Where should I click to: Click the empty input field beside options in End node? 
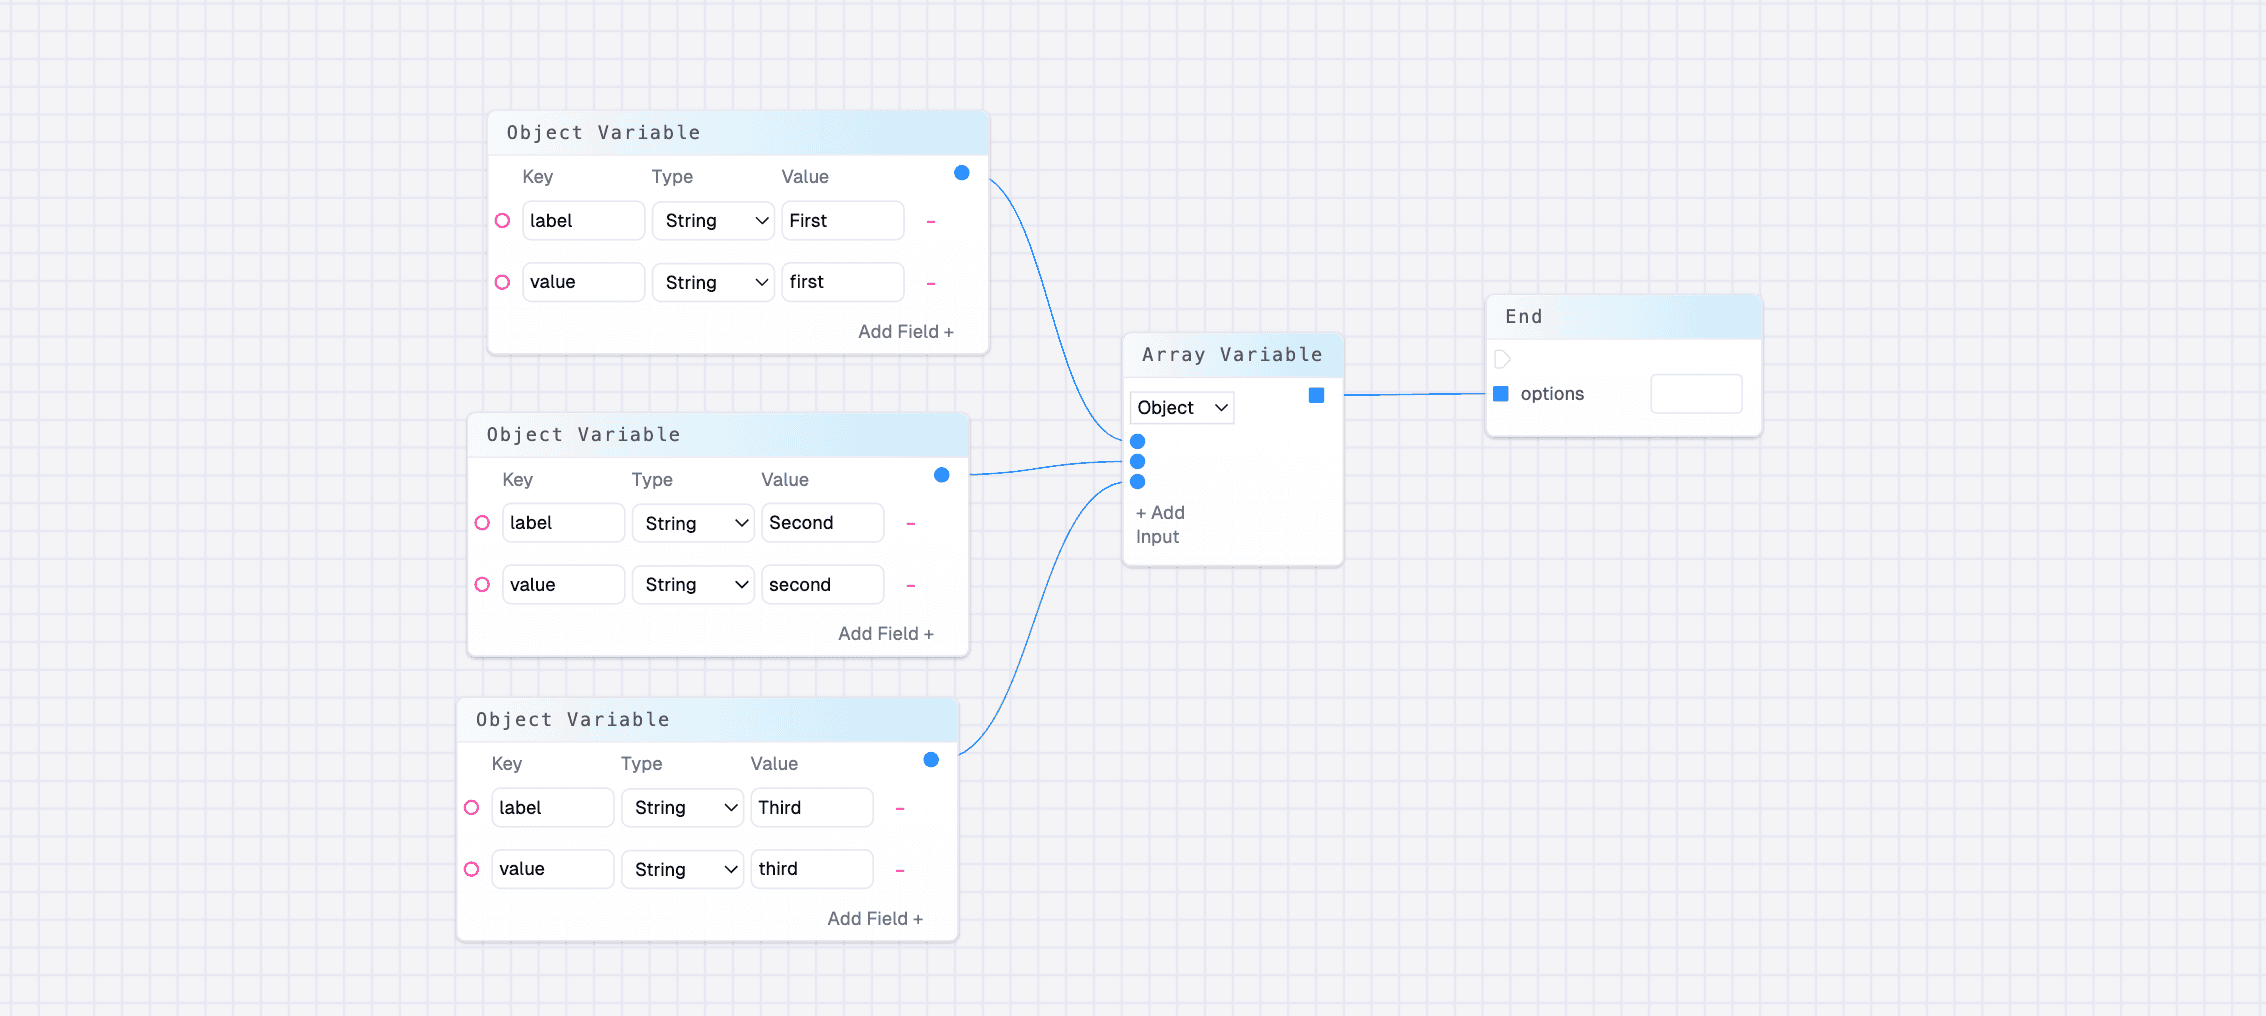pos(1696,393)
